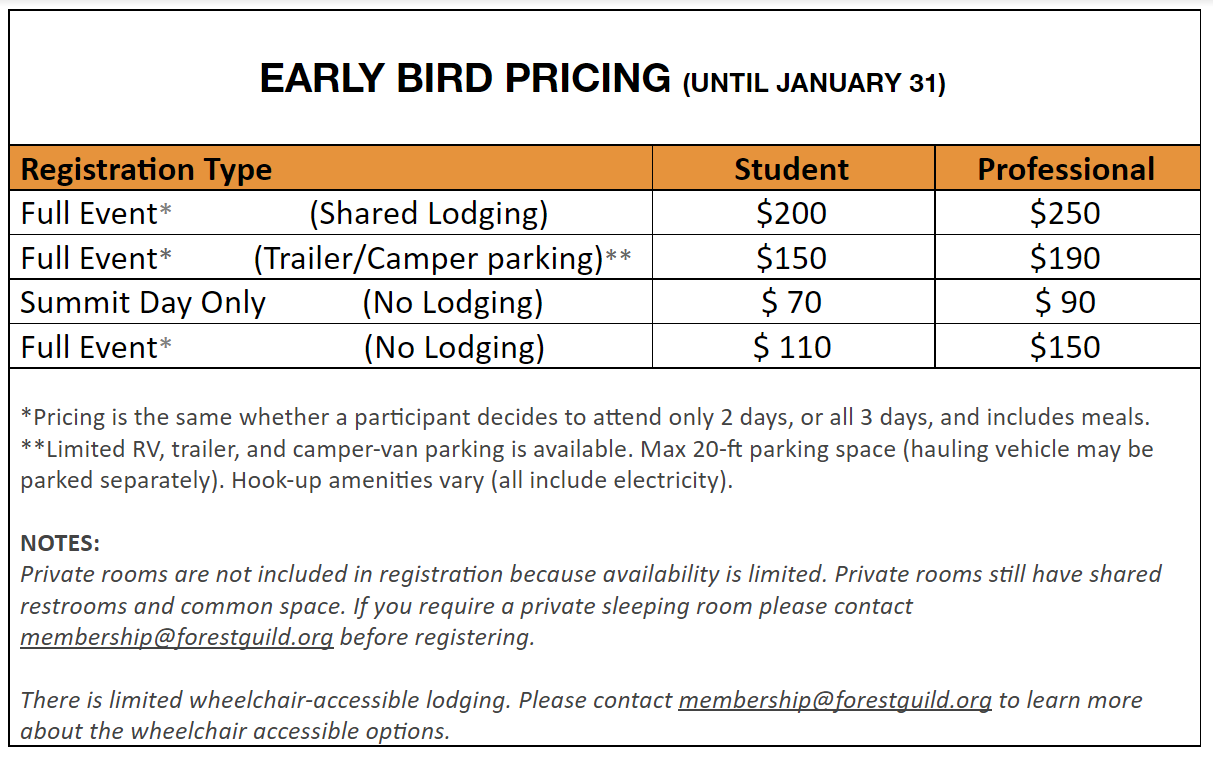Screen dimensions: 1213x757
Task: Select the $ 90 Professional Summit Day price
Action: click(x=1066, y=302)
